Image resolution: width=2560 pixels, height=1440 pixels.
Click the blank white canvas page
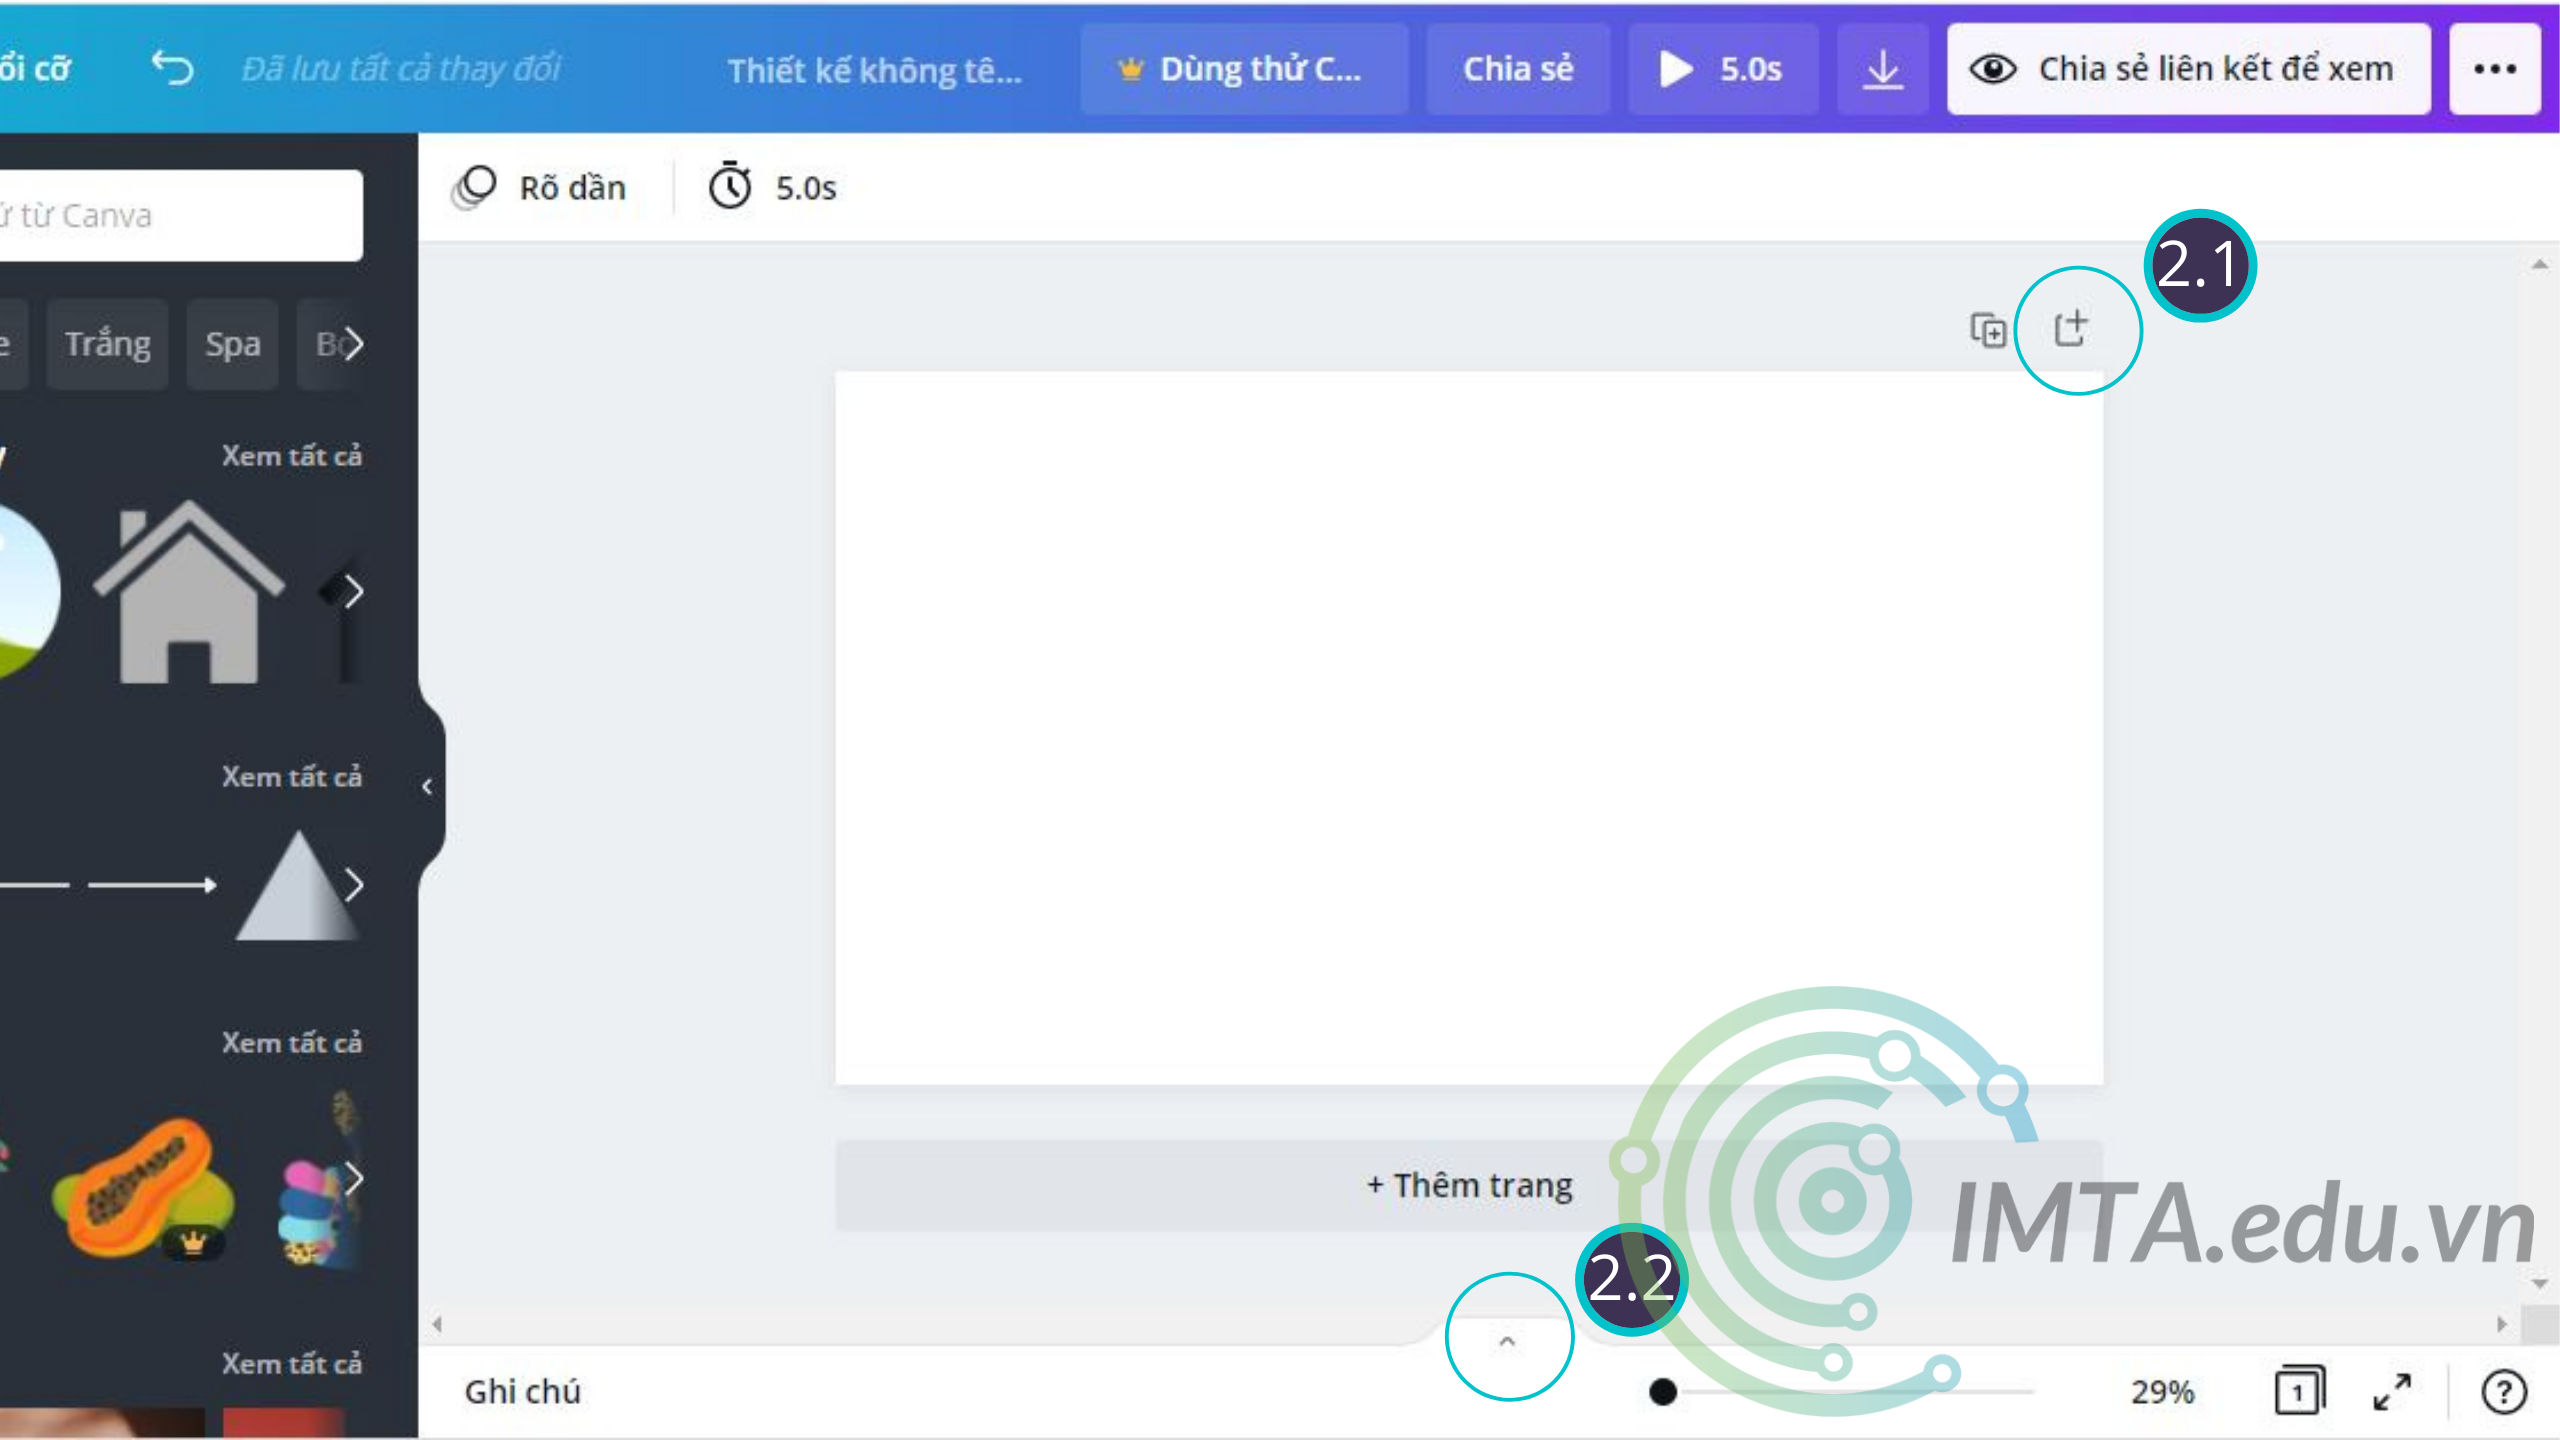[x=1469, y=728]
